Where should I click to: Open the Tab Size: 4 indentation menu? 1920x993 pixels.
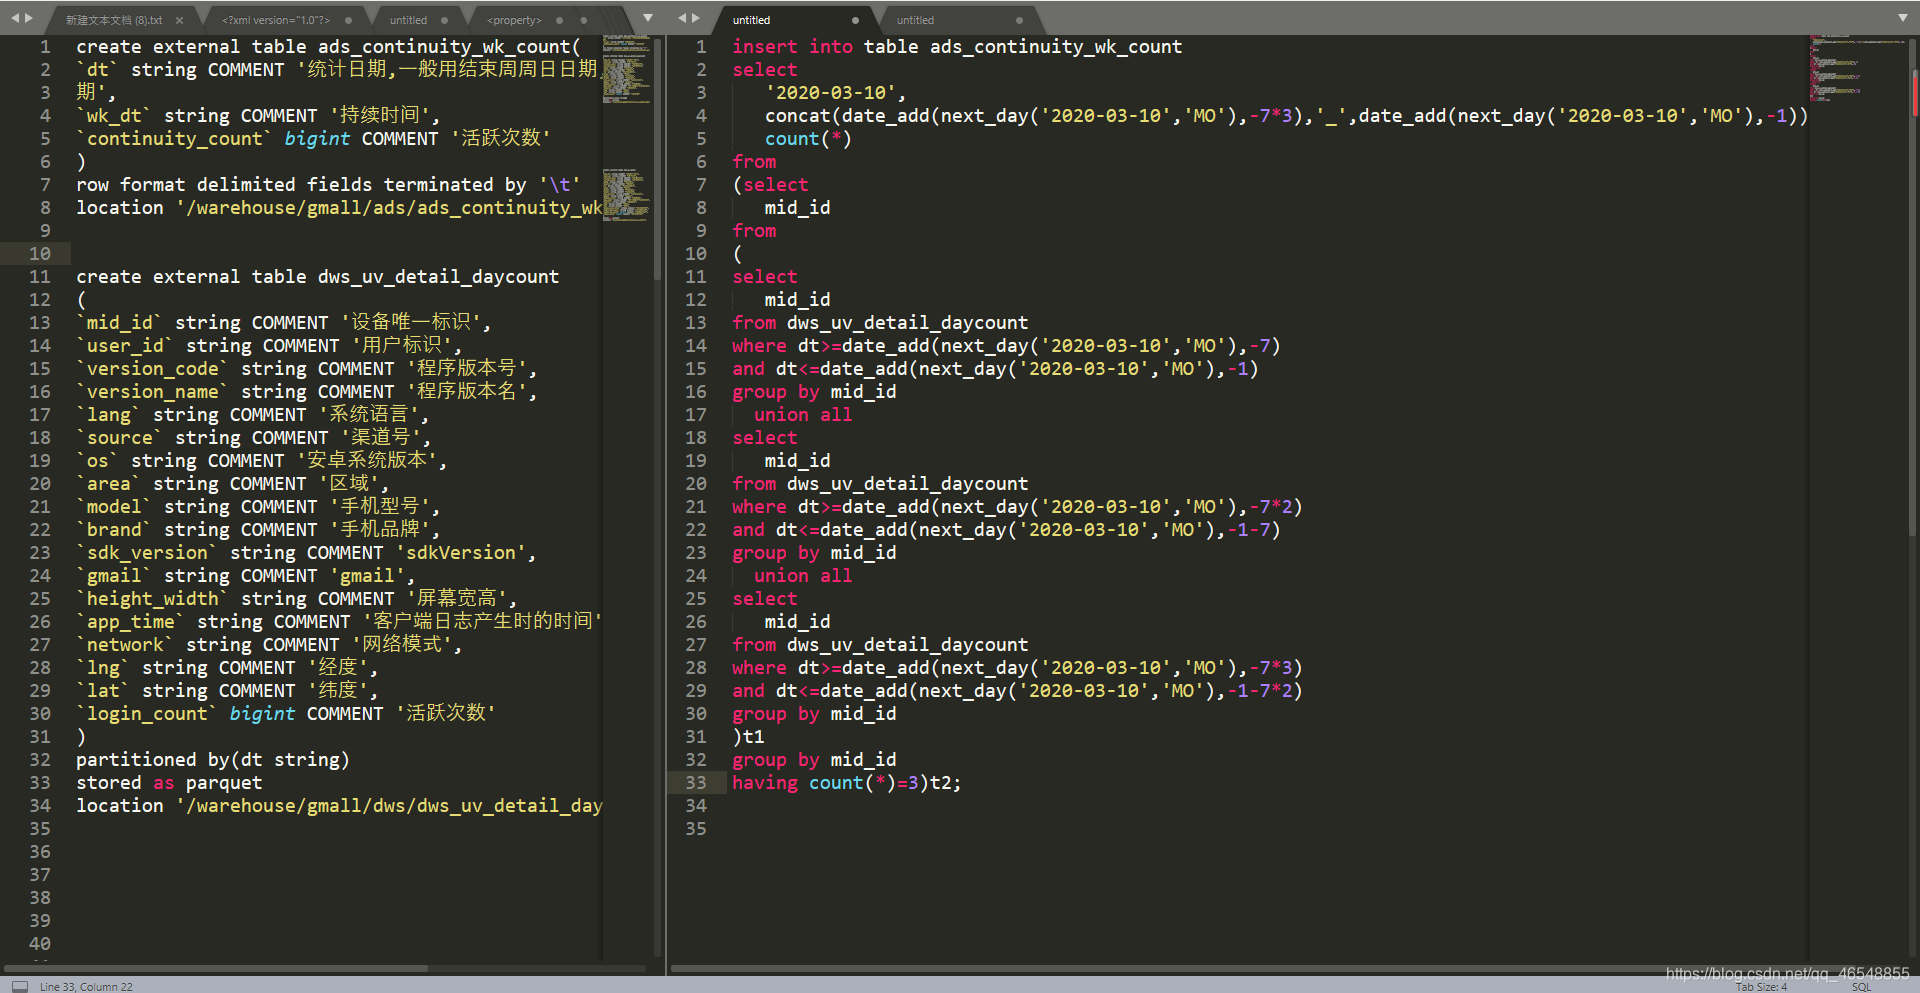pyautogui.click(x=1761, y=987)
